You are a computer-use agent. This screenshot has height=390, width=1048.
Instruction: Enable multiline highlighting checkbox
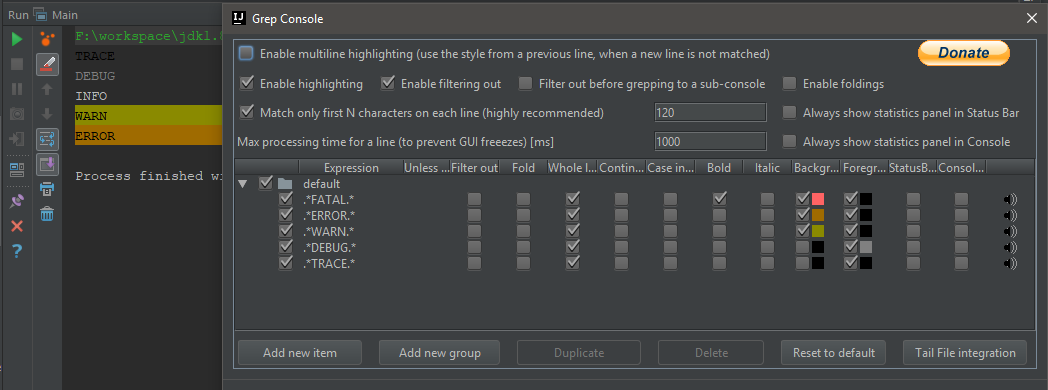coord(247,53)
